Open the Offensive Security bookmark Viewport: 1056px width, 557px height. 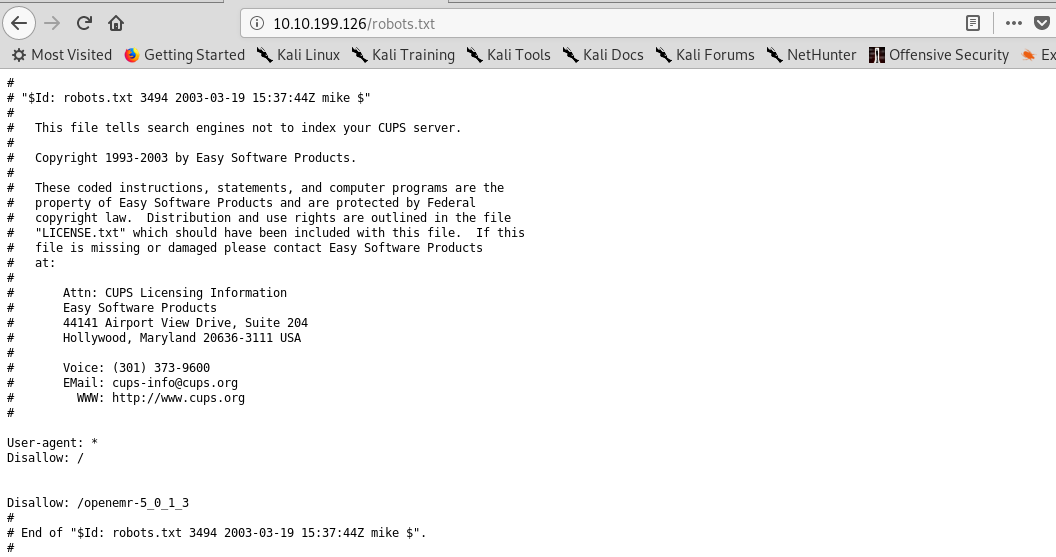coord(939,55)
